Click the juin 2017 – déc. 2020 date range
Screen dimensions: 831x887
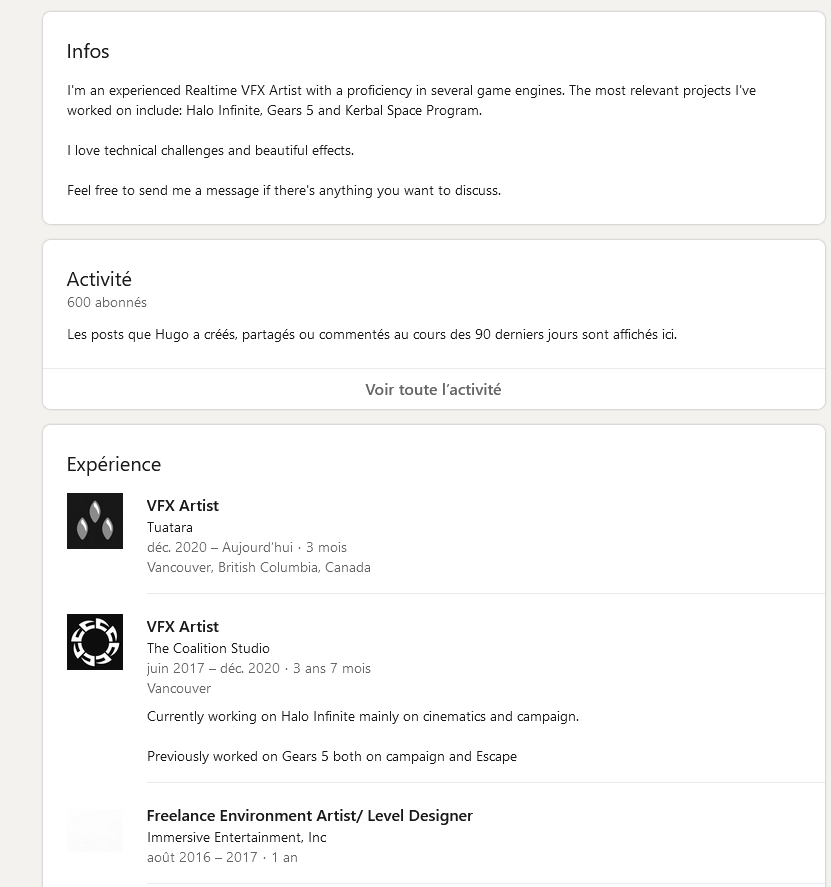213,668
